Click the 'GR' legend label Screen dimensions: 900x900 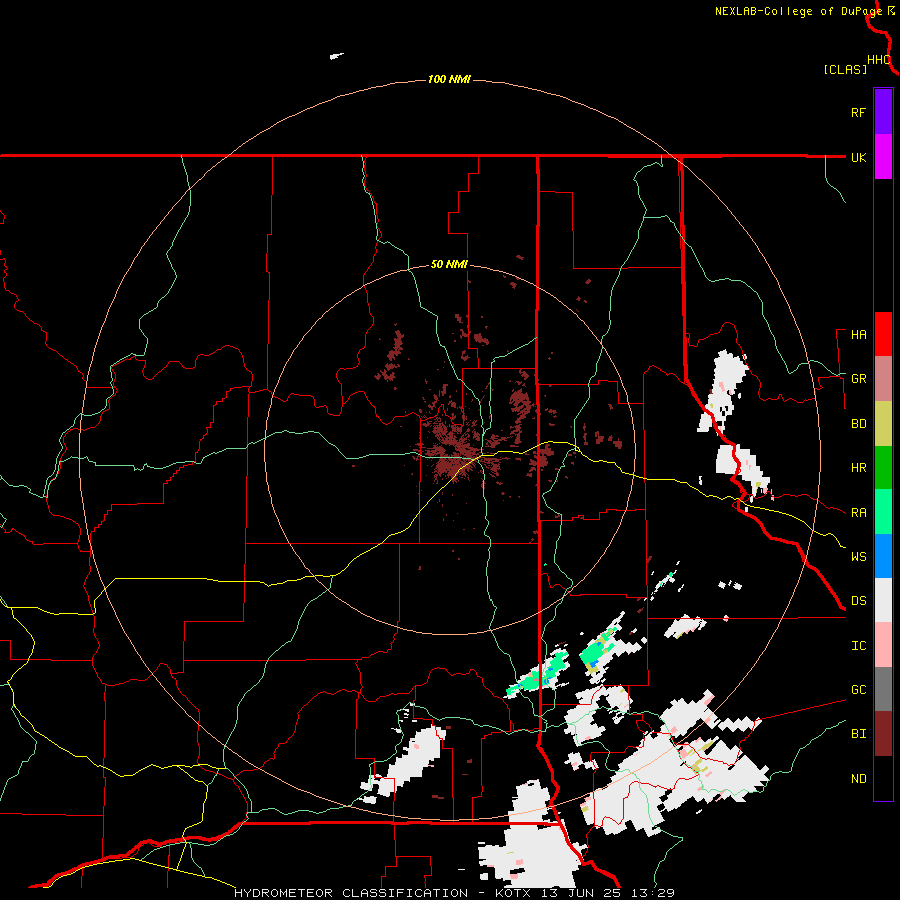tap(858, 379)
